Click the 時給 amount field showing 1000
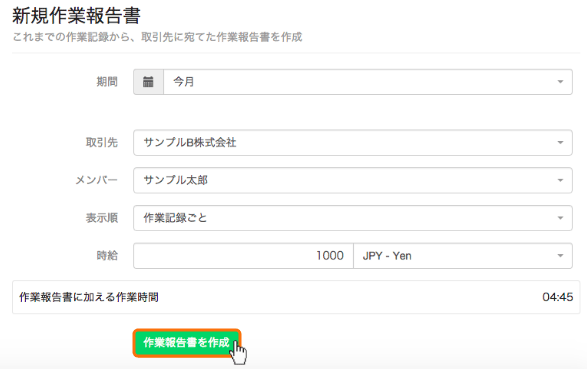Image resolution: width=587 pixels, height=369 pixels. (x=243, y=256)
